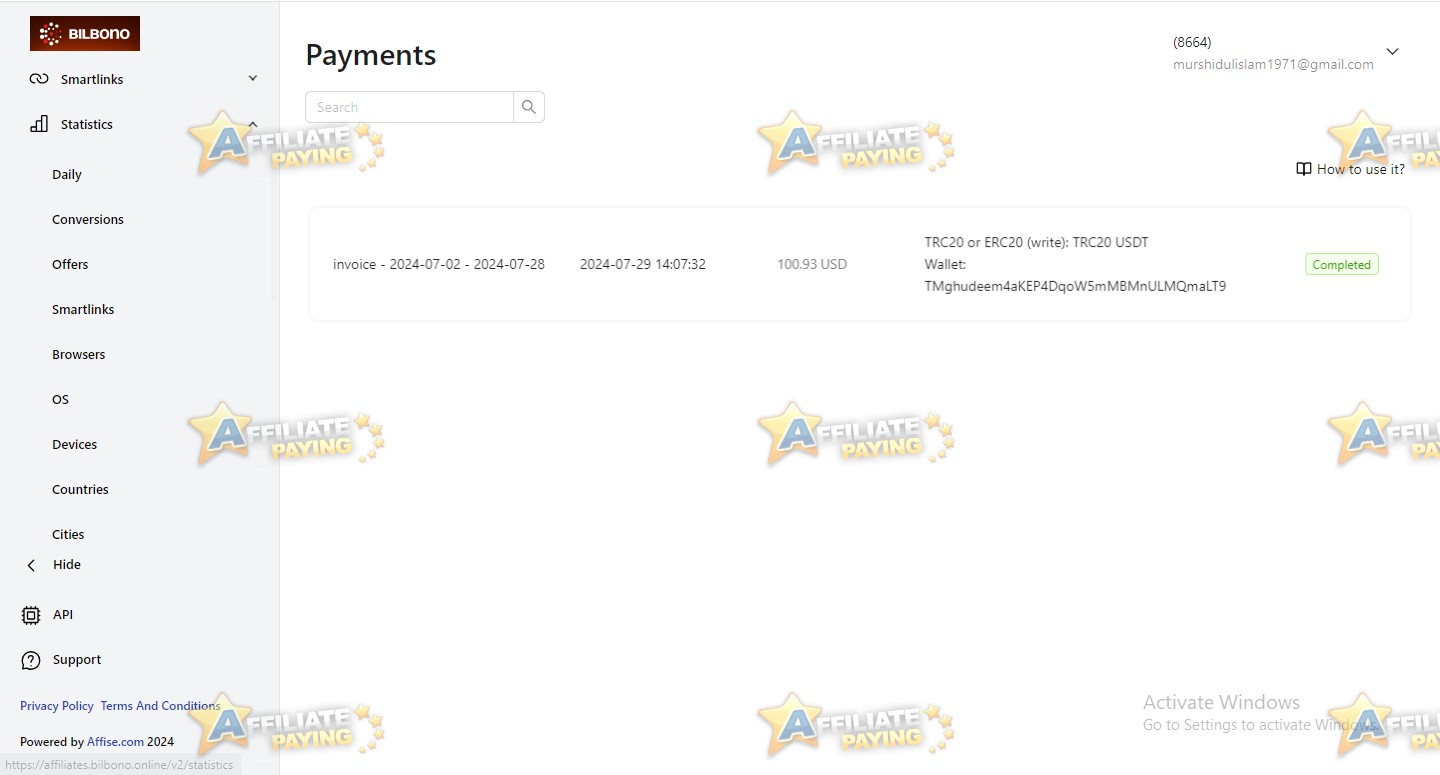Screen dimensions: 1440x775
Task: Open Devices statistics
Action: coord(75,444)
